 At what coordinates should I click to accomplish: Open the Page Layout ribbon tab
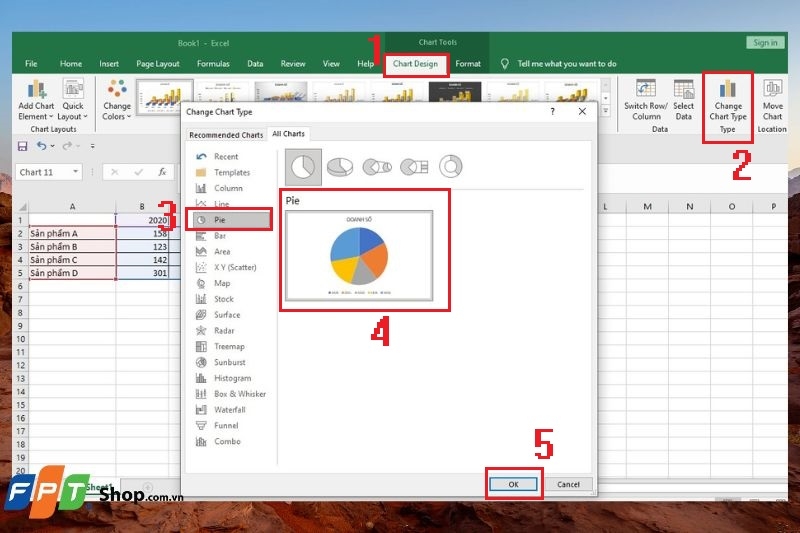158,64
